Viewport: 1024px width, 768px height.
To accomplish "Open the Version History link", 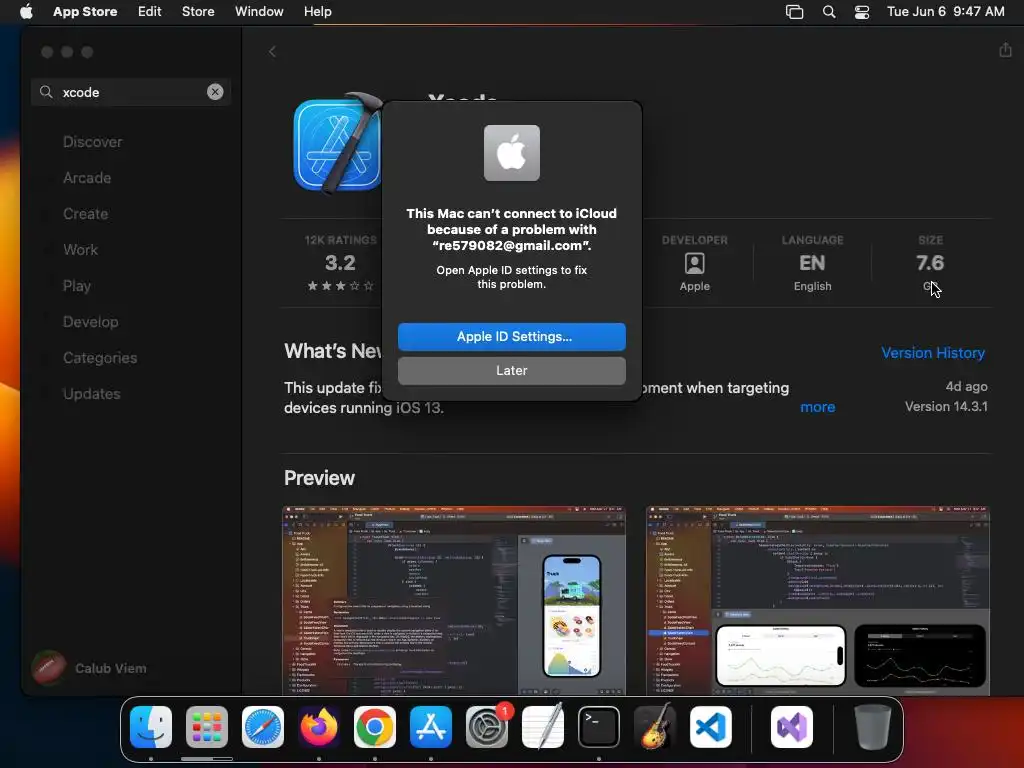I will (933, 353).
